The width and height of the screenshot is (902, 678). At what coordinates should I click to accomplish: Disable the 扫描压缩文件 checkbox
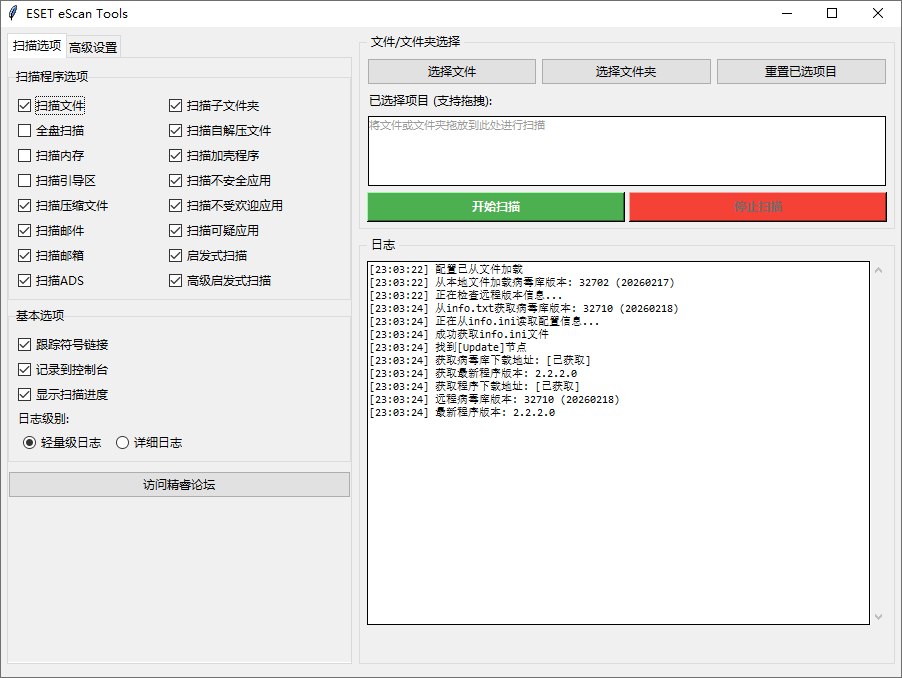click(x=23, y=205)
